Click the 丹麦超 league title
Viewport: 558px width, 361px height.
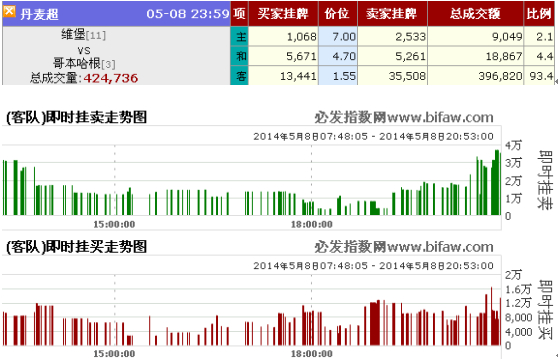(x=39, y=14)
